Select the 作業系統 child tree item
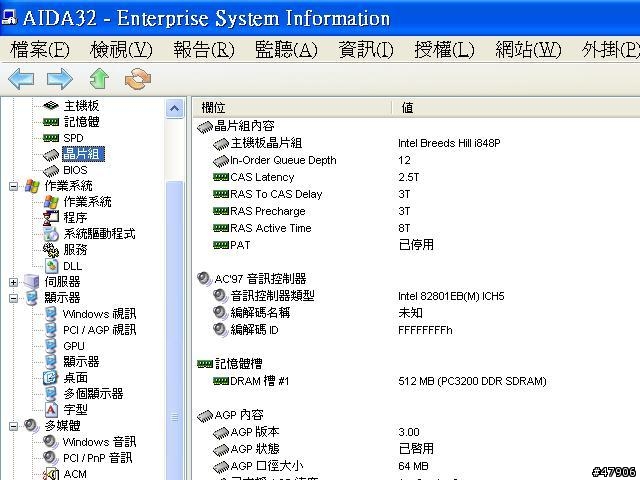640x480 pixels. (87, 202)
